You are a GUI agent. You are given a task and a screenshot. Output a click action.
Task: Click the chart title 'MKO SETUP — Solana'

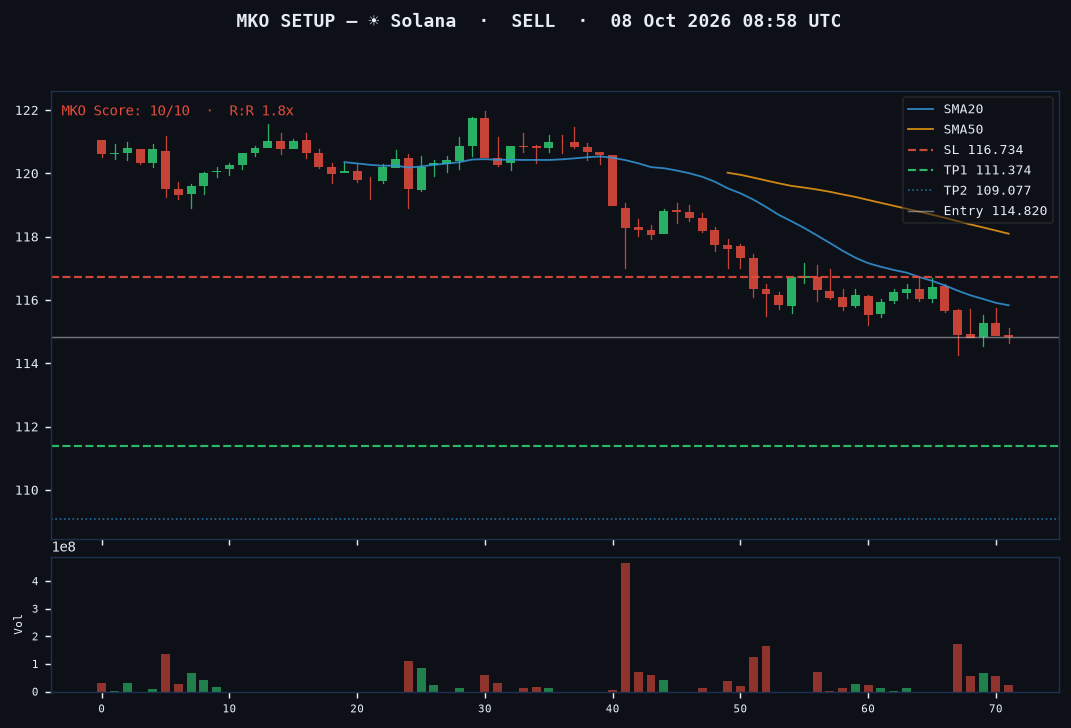coord(346,21)
